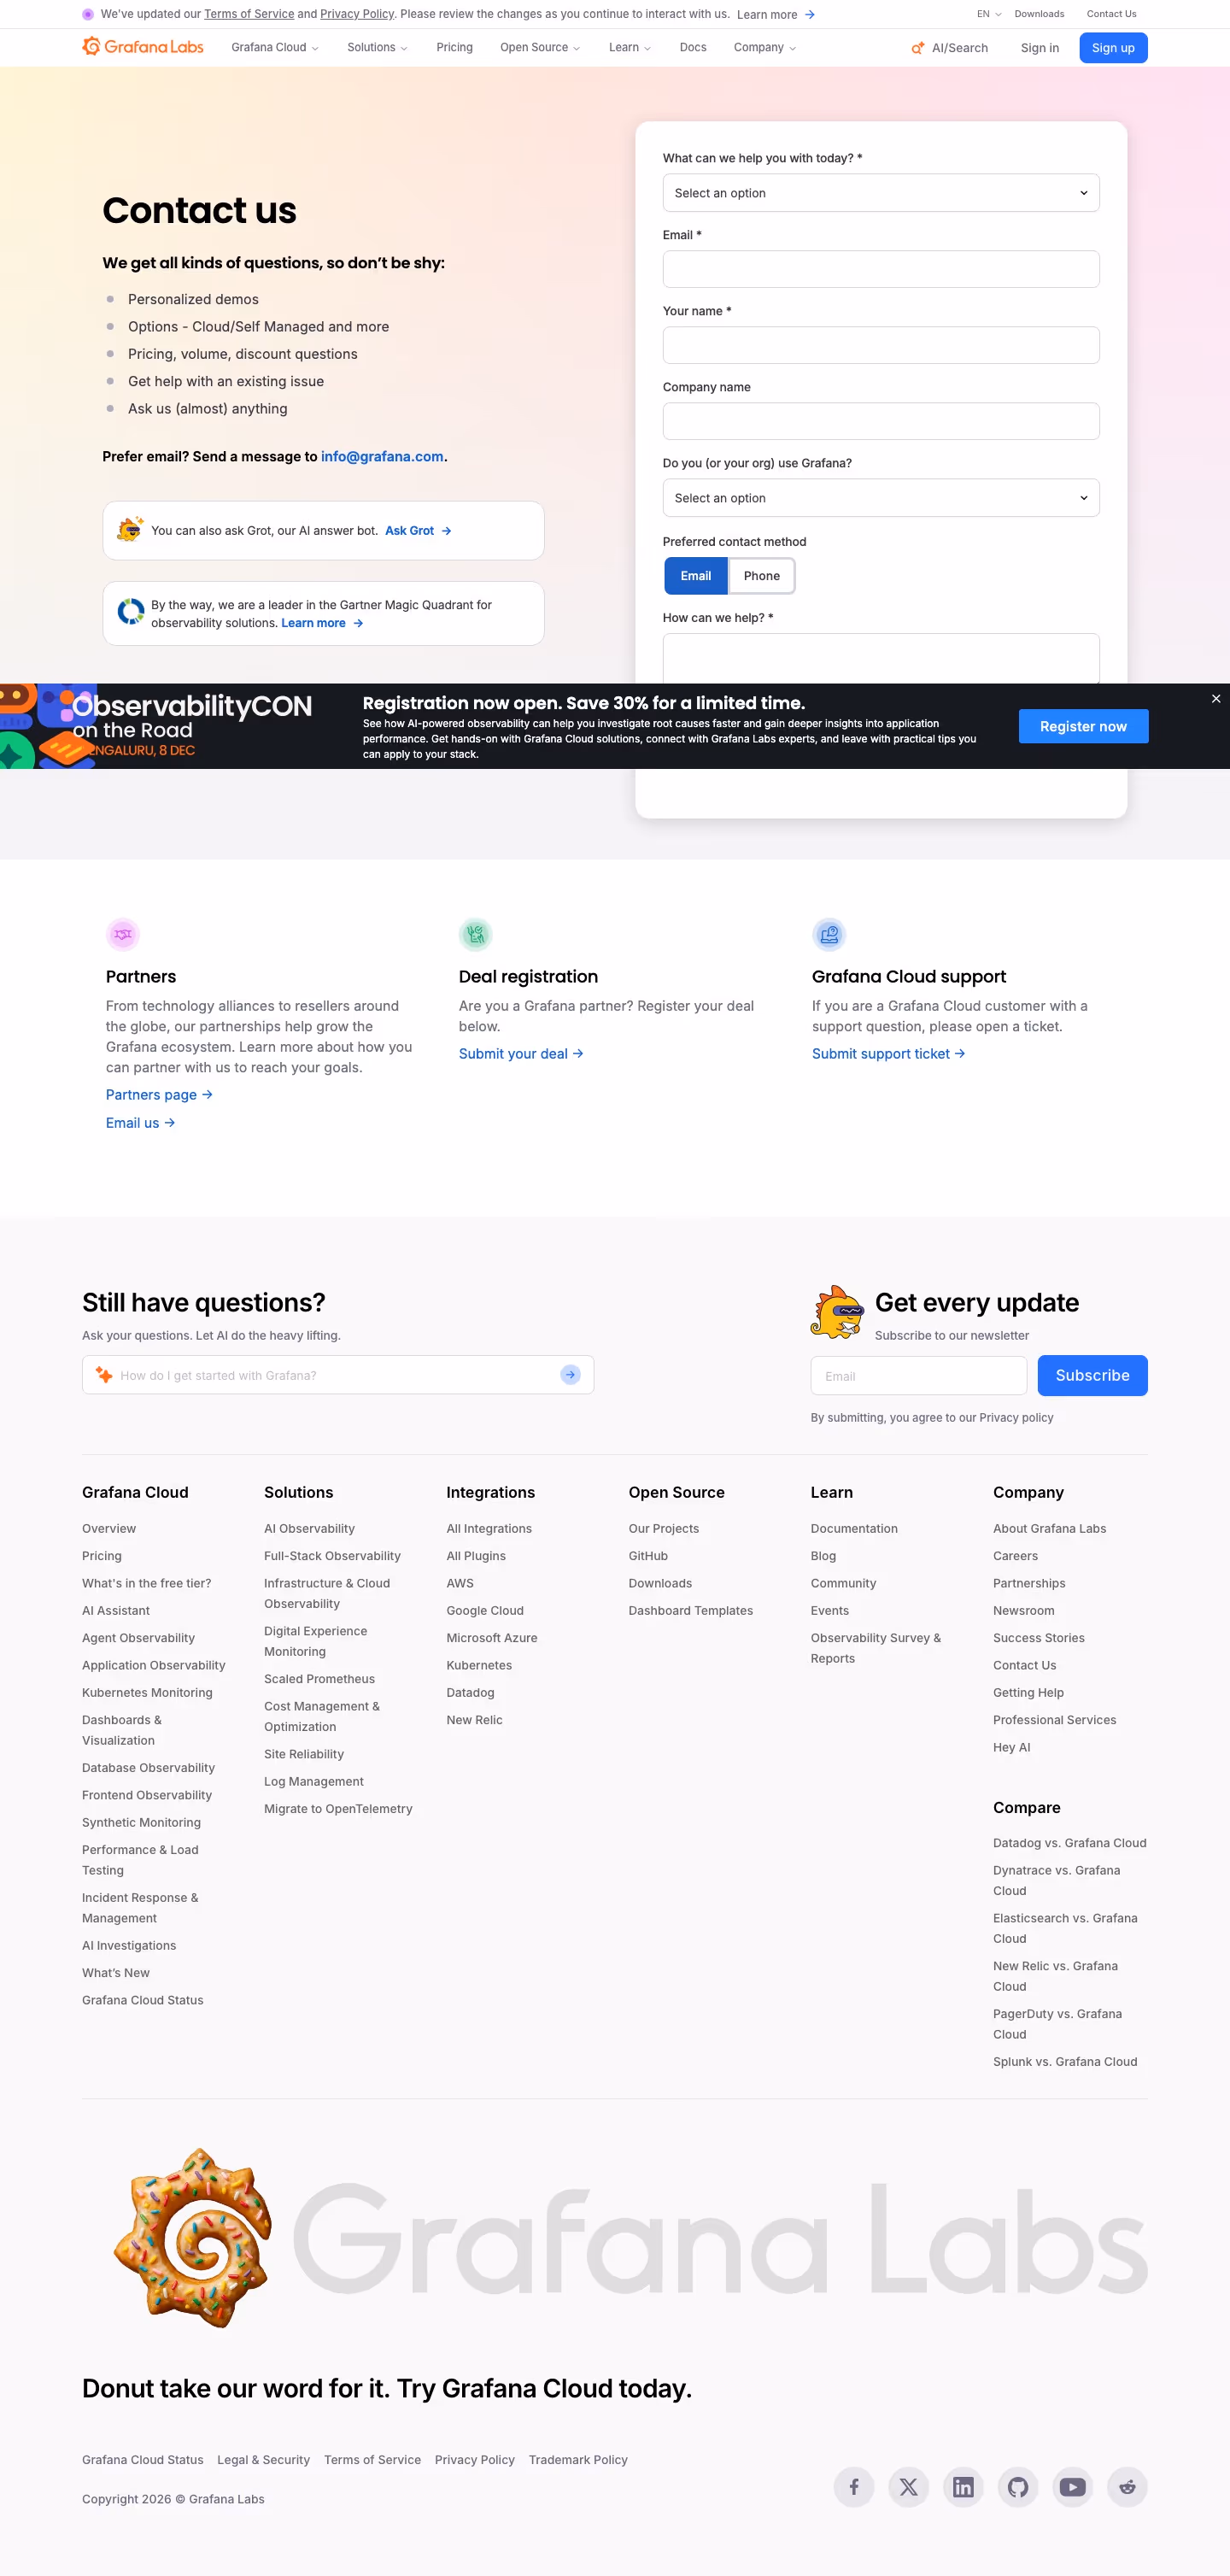Open Grafana Labs YouTube icon
1230x2576 pixels.
click(x=1072, y=2486)
